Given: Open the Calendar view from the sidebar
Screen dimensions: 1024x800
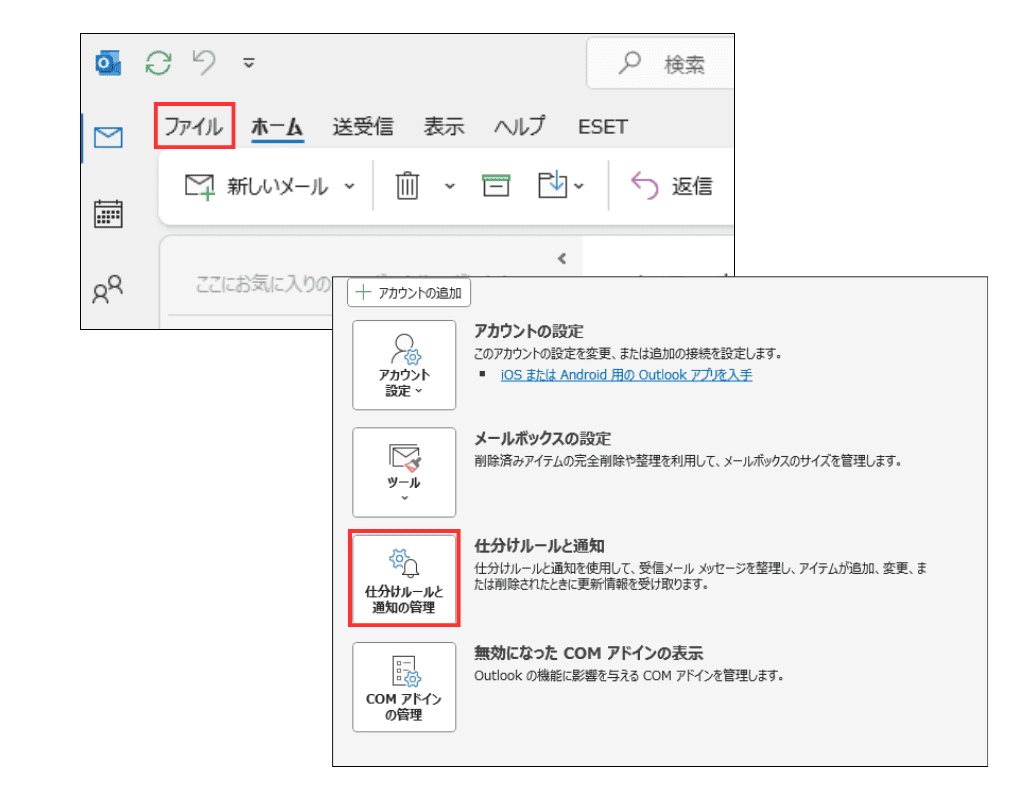Looking at the screenshot, I should [x=107, y=214].
